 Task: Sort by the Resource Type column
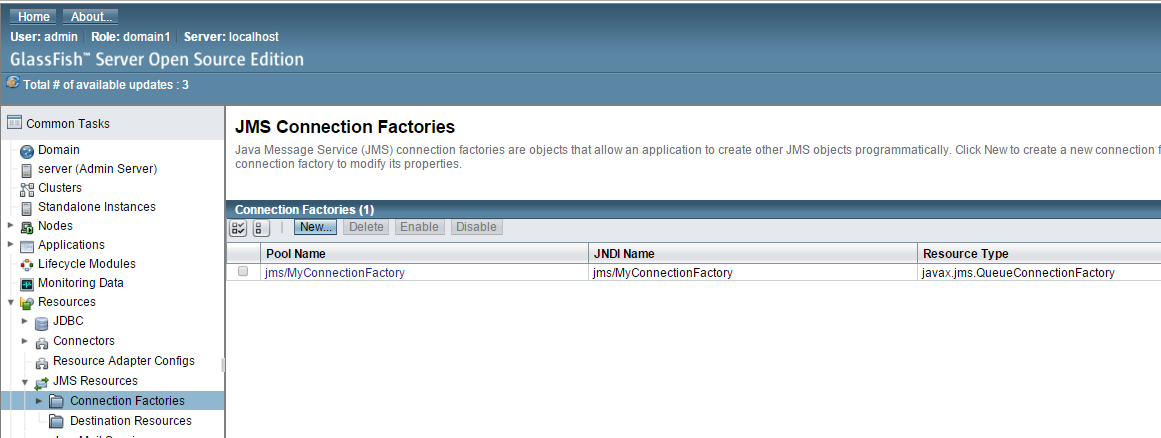click(x=966, y=254)
